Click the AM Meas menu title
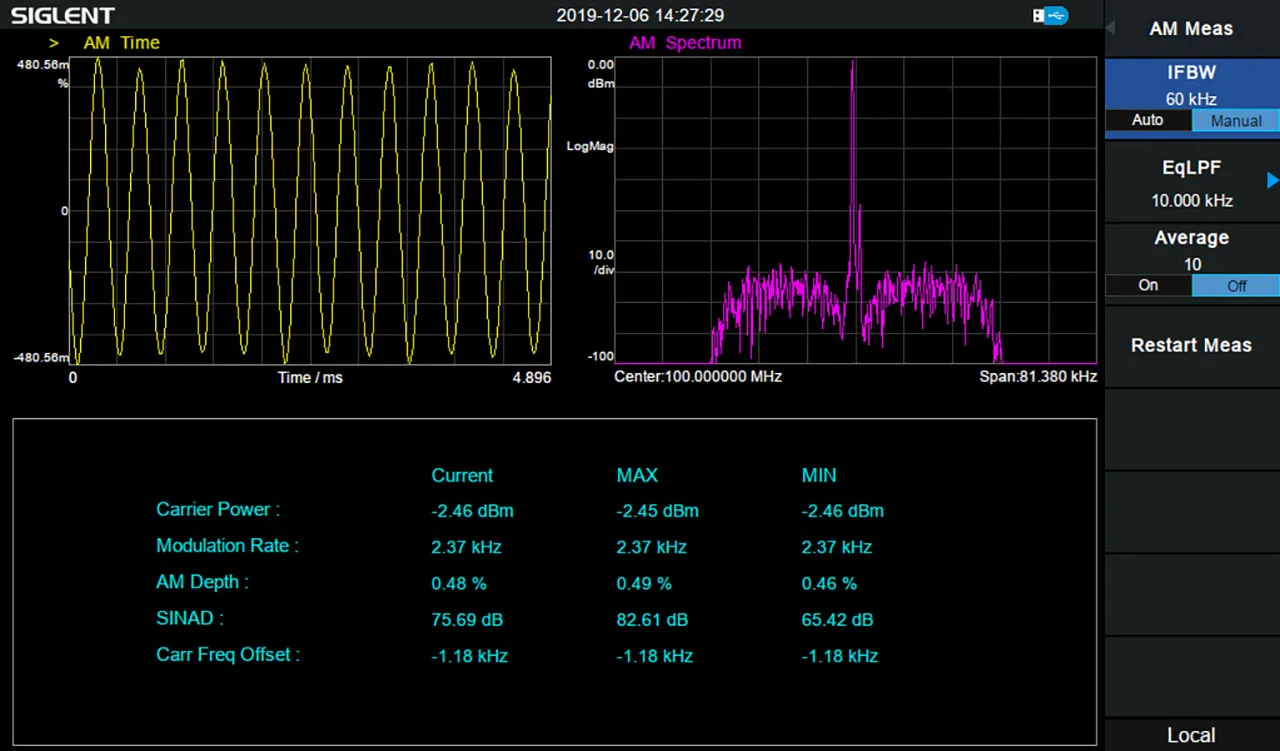The image size is (1280, 751). pyautogui.click(x=1191, y=28)
